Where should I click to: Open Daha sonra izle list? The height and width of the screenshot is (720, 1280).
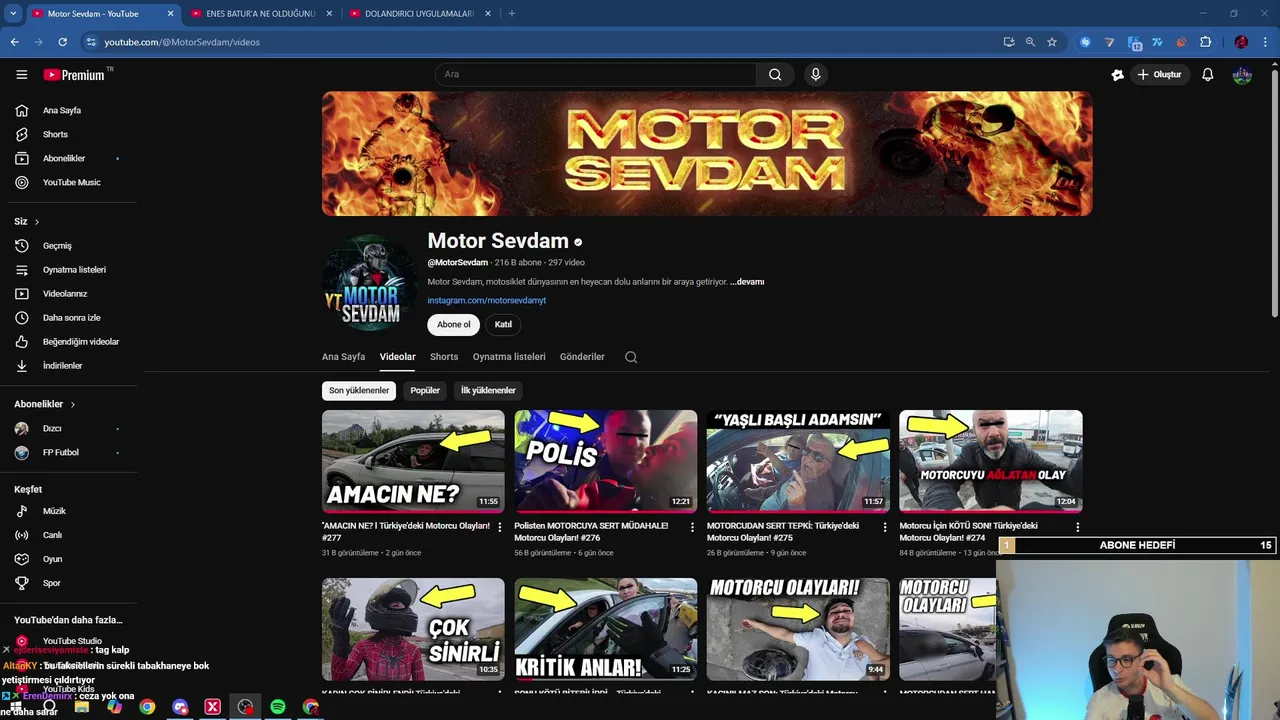click(70, 318)
